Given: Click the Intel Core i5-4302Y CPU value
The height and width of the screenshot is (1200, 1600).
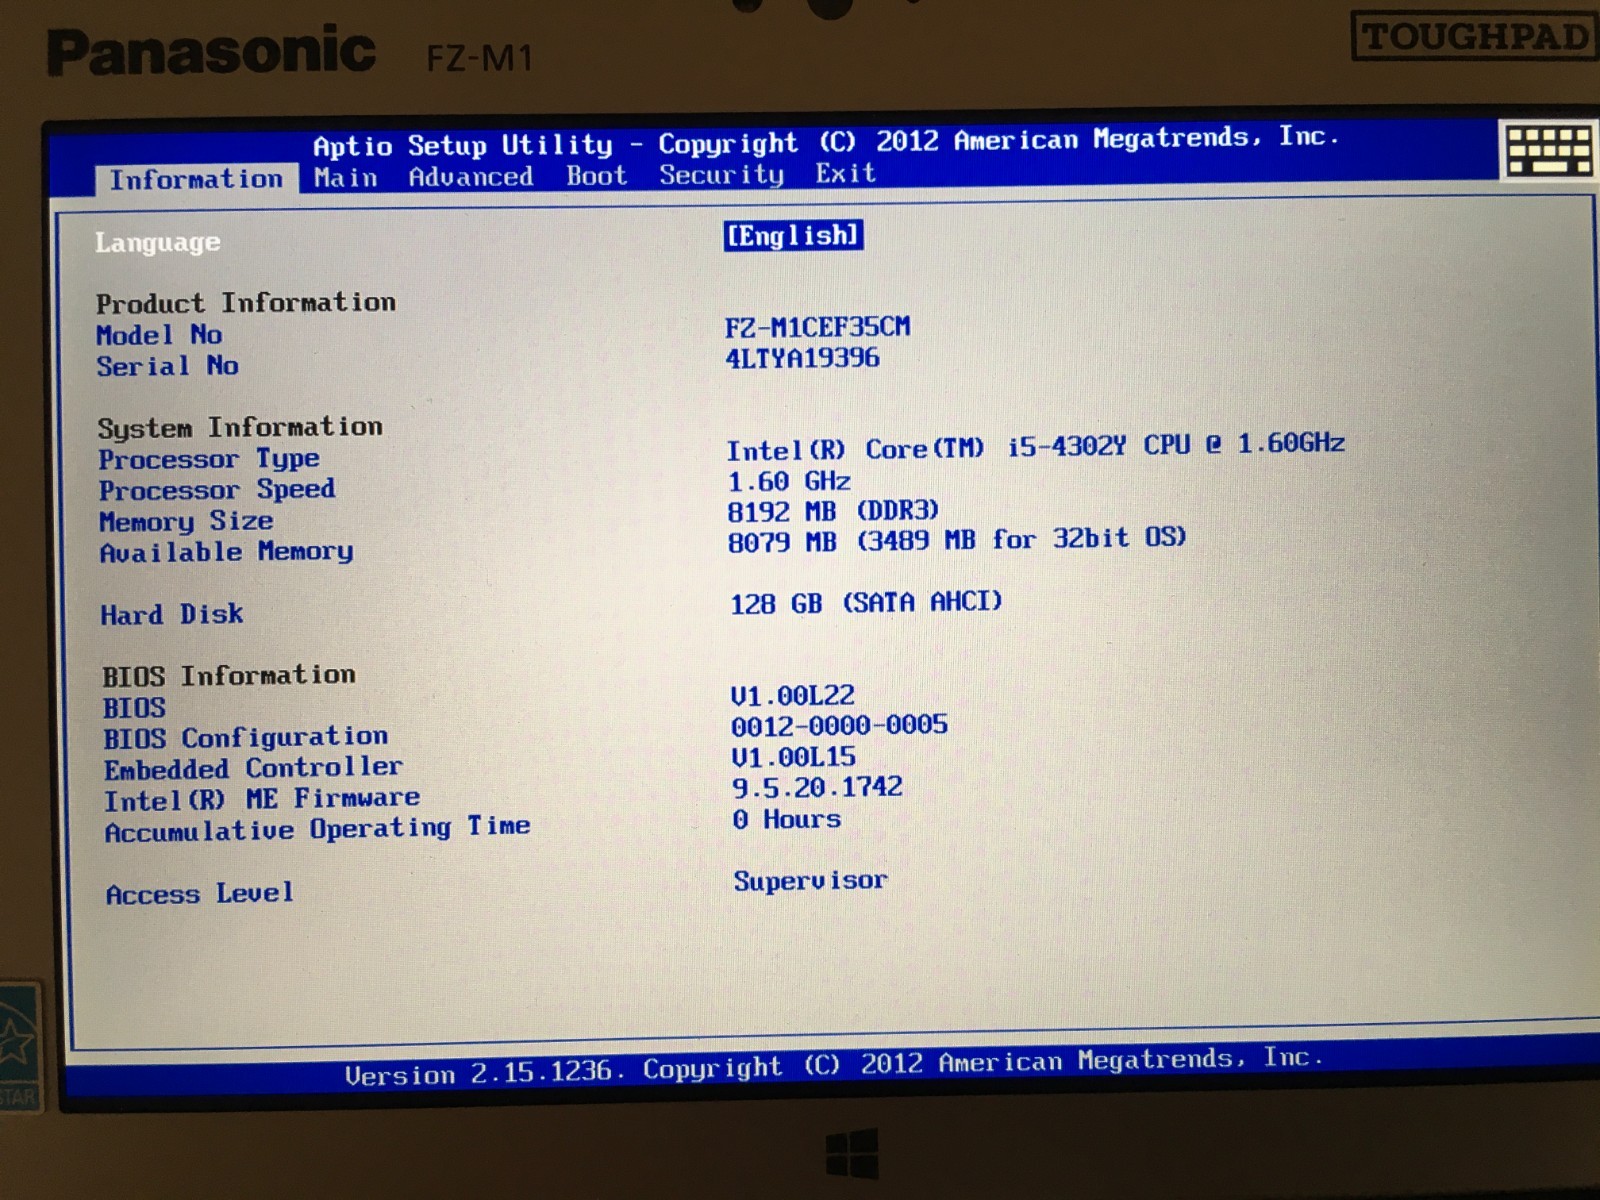Looking at the screenshot, I should tap(1036, 446).
